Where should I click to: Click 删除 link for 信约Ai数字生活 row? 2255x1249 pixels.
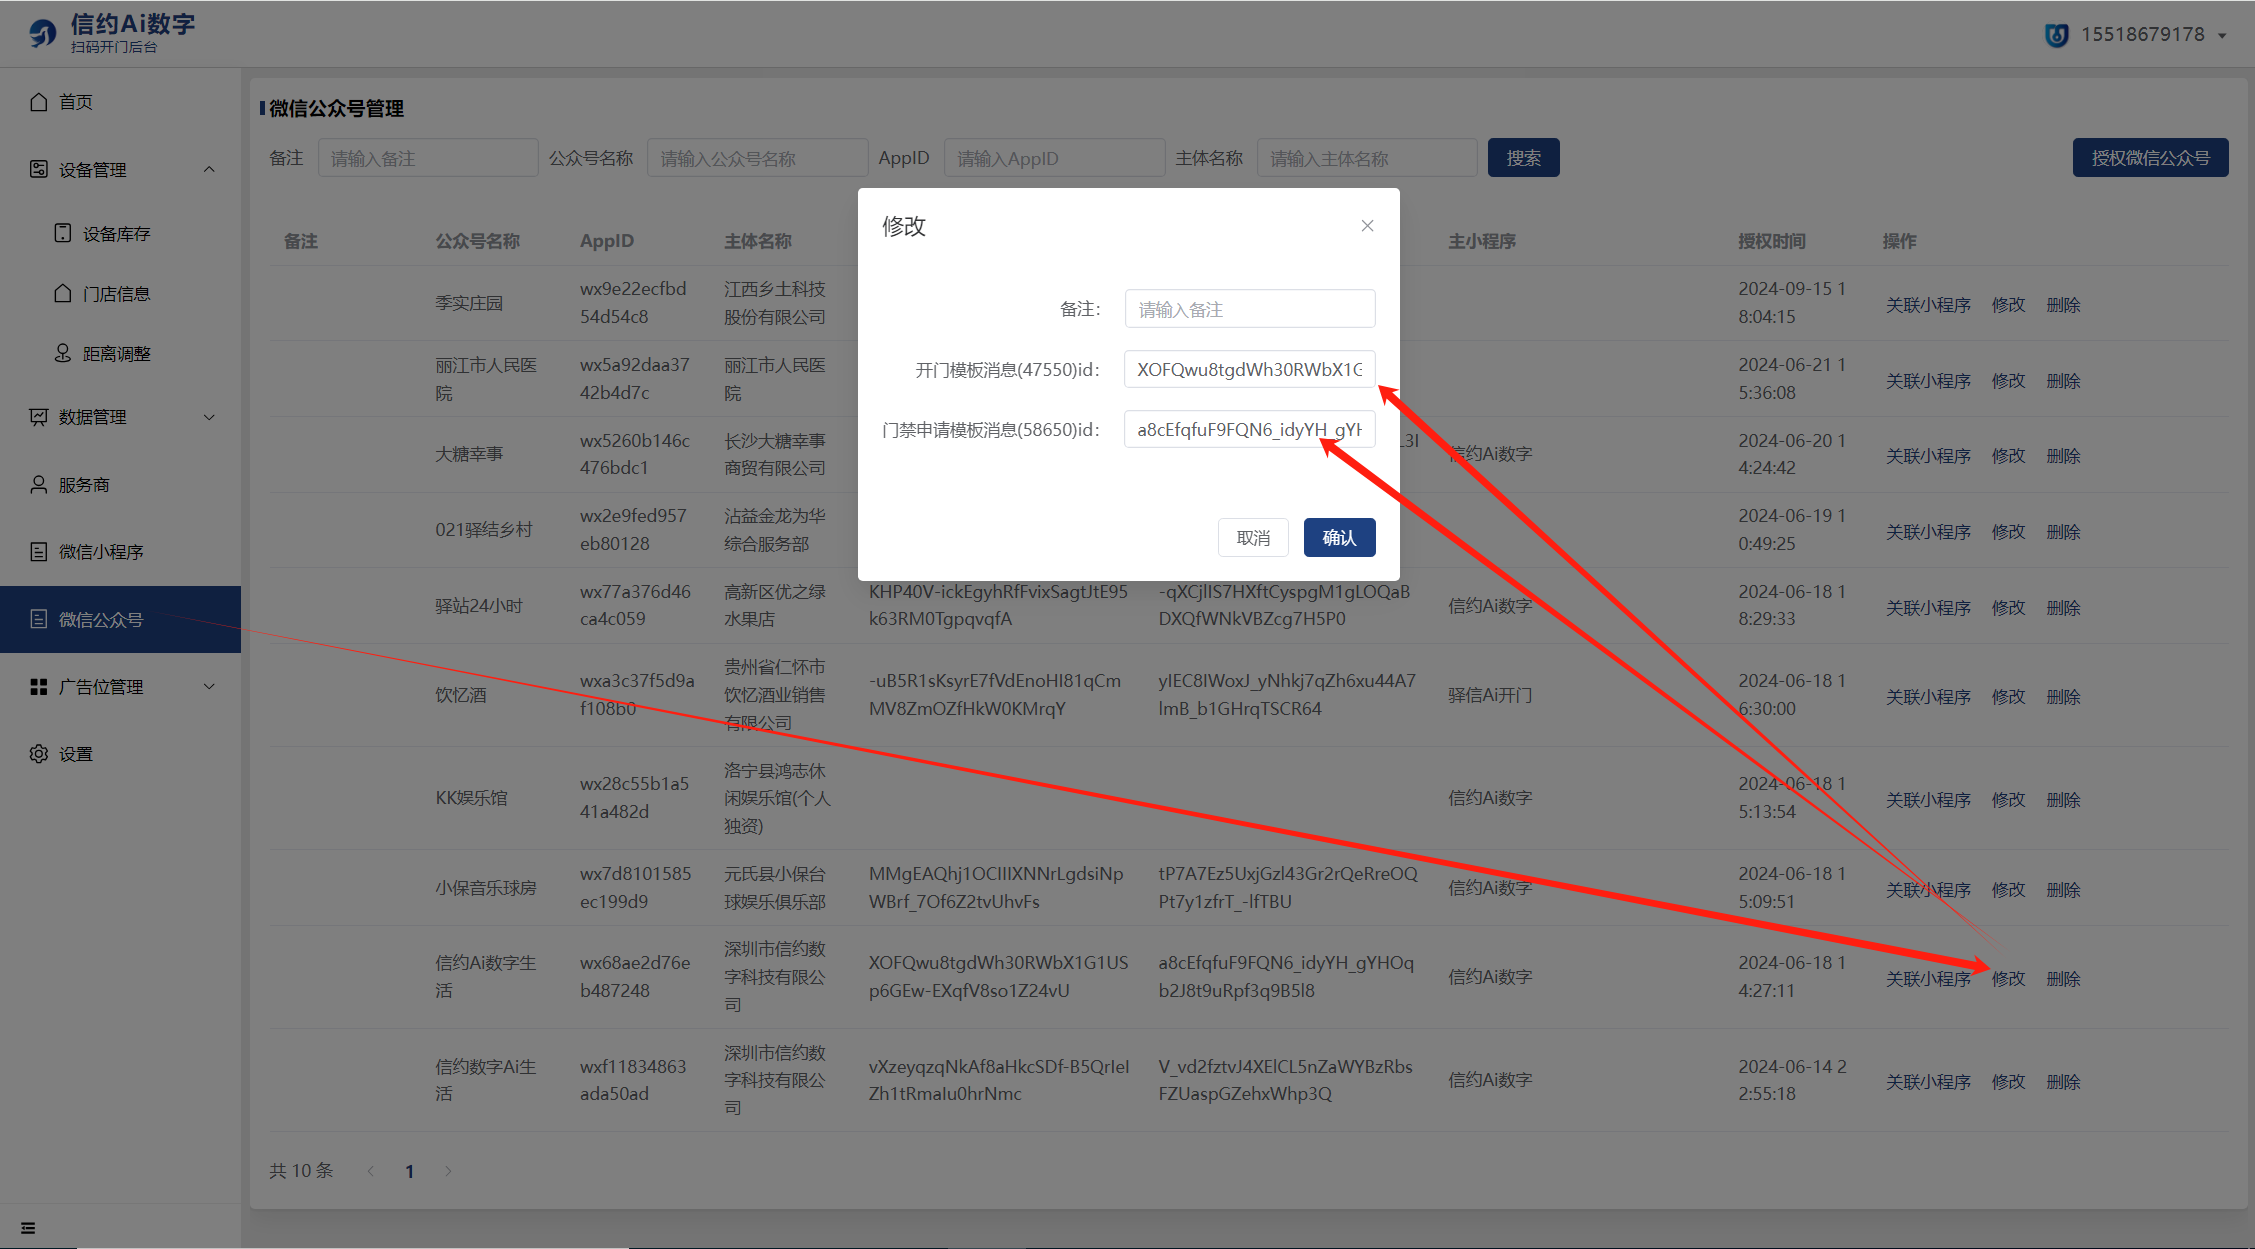(x=2063, y=979)
